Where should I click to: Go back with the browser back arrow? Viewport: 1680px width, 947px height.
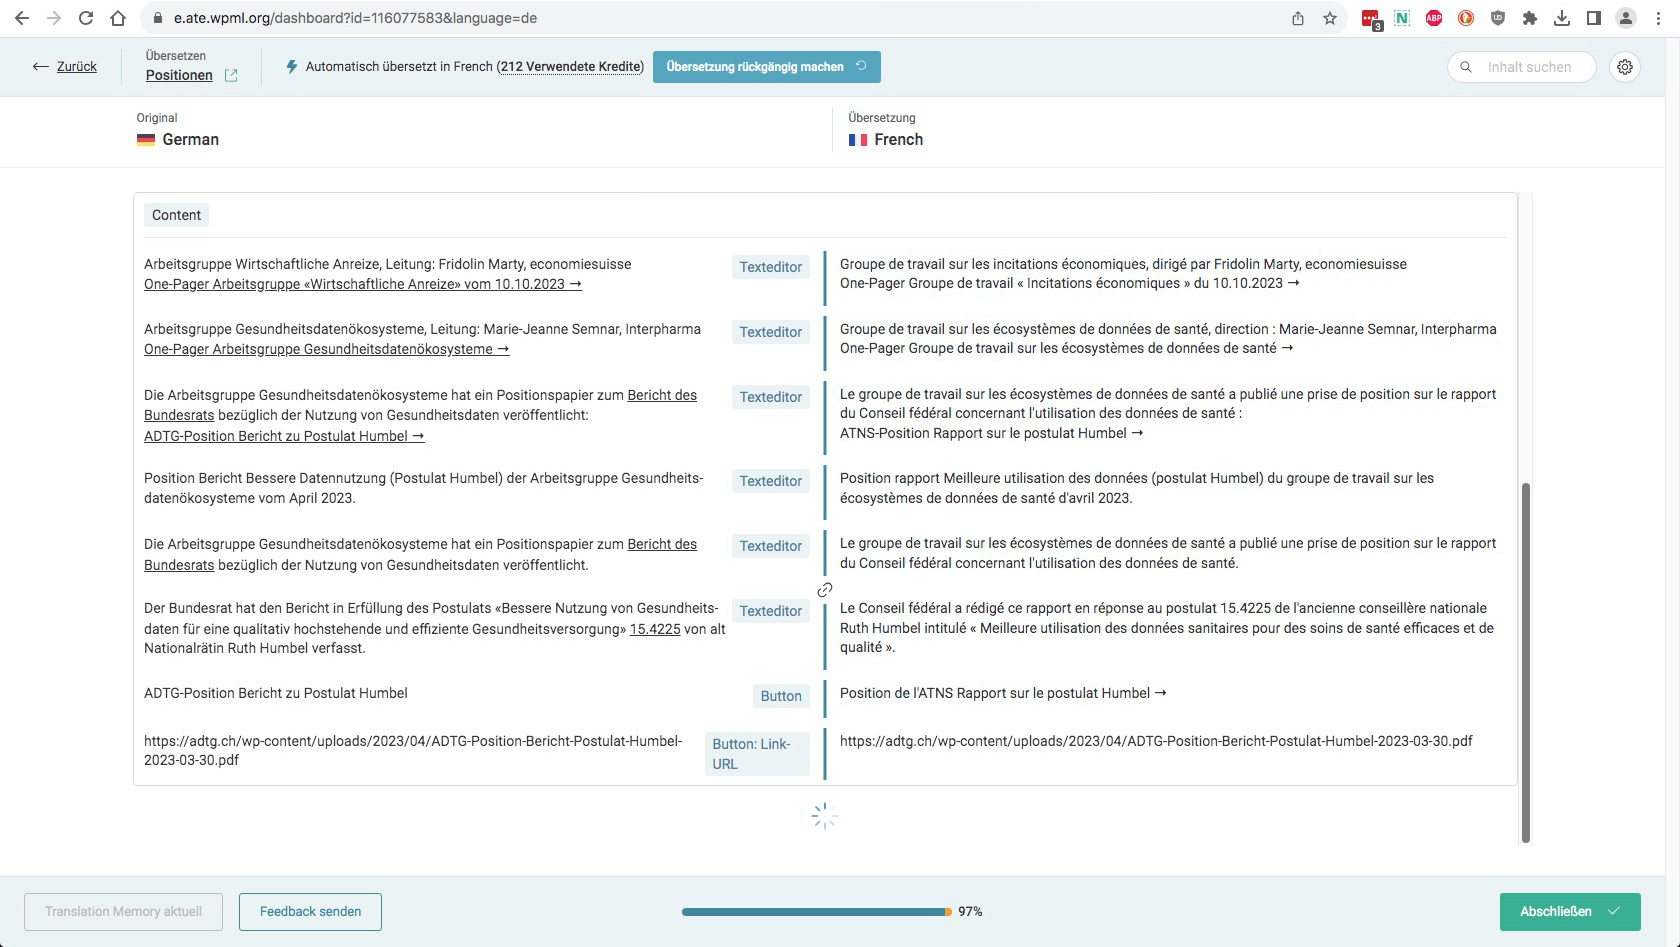[x=22, y=18]
